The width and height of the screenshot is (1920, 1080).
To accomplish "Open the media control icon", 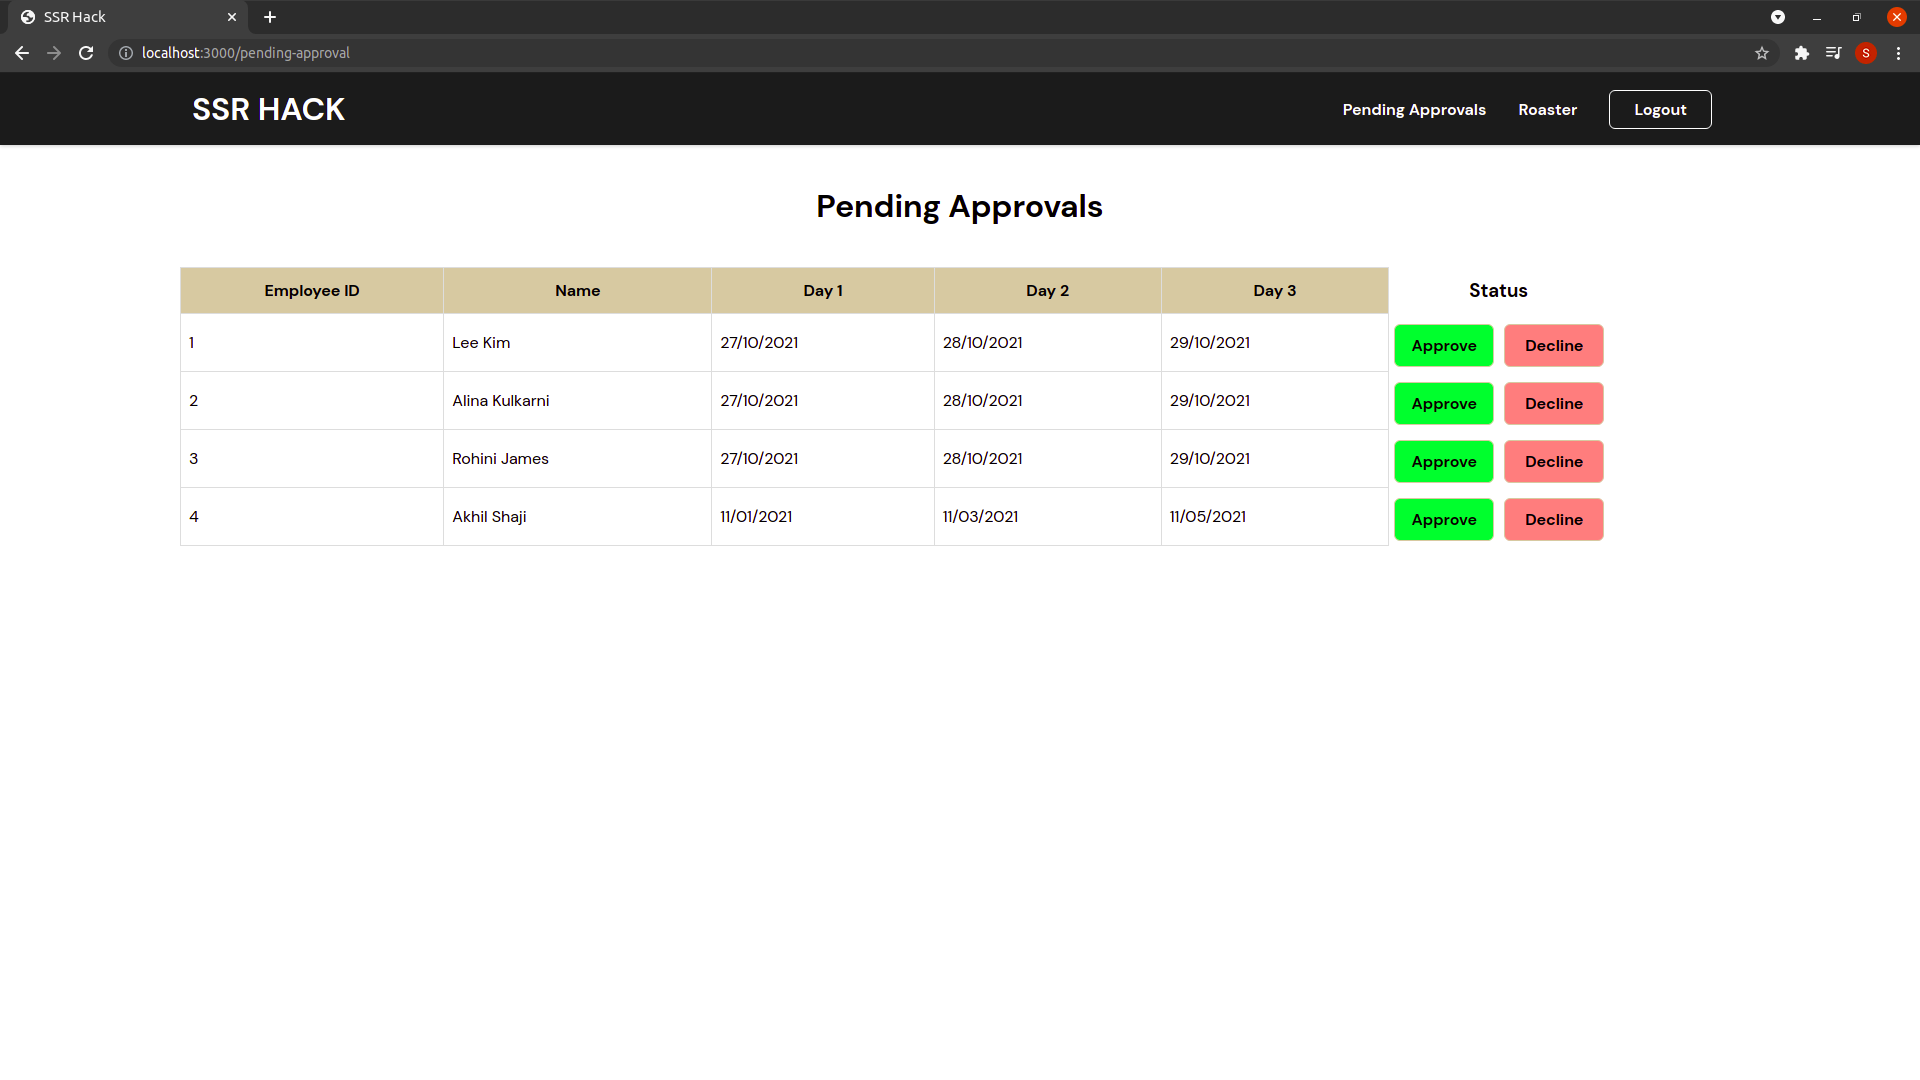I will pyautogui.click(x=1833, y=53).
